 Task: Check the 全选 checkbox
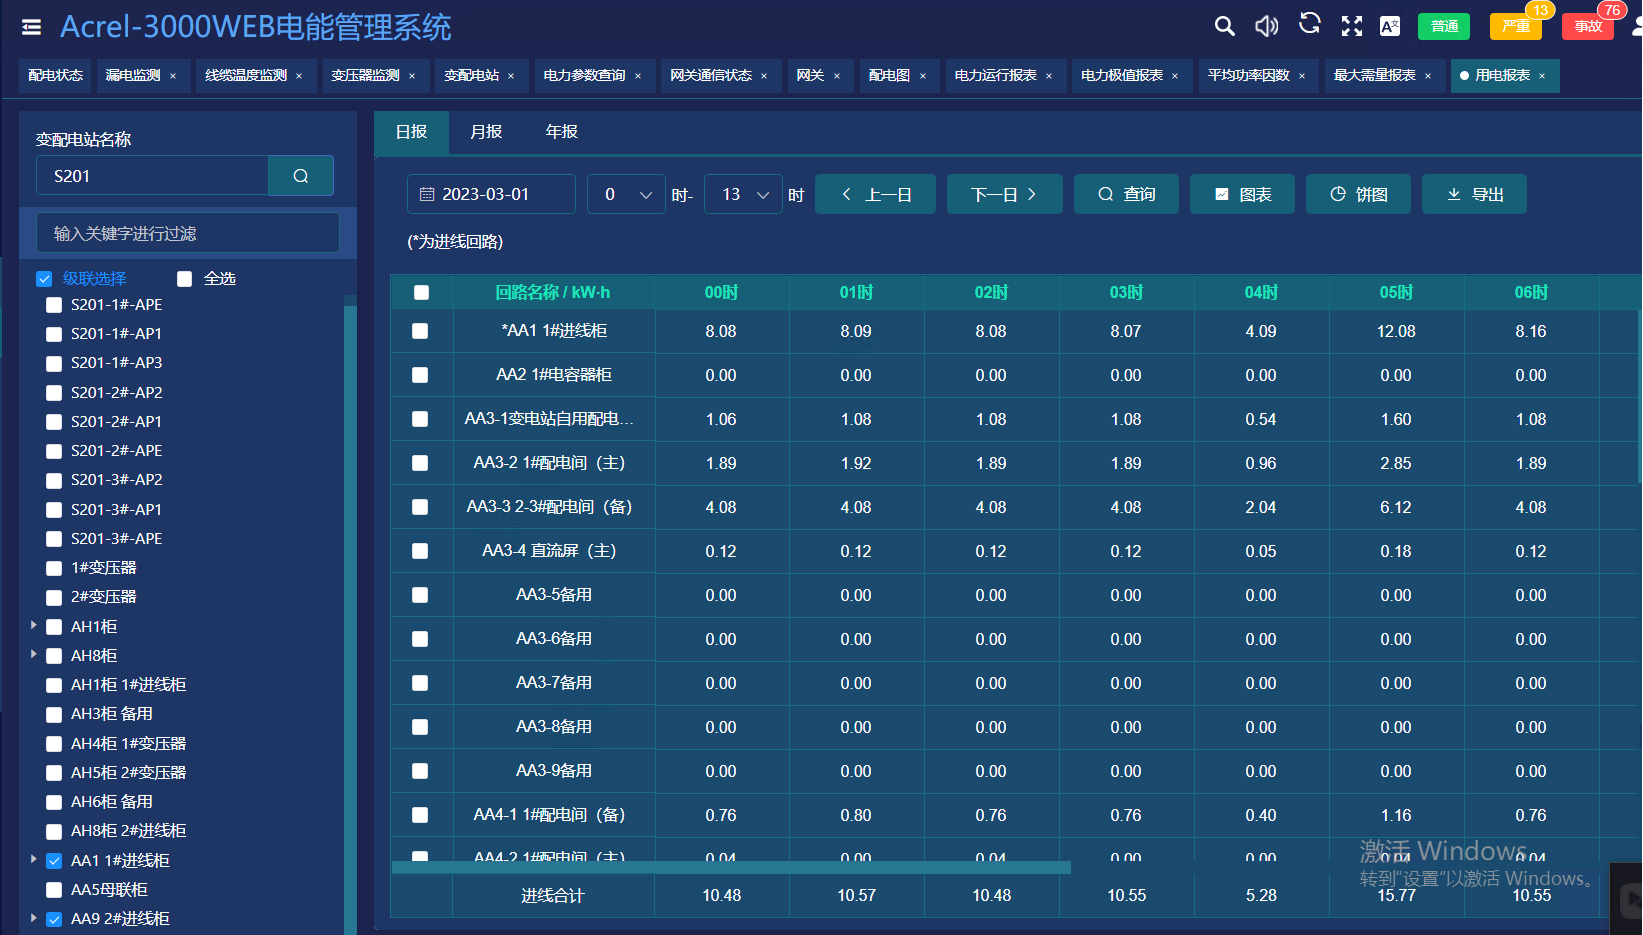tap(184, 279)
